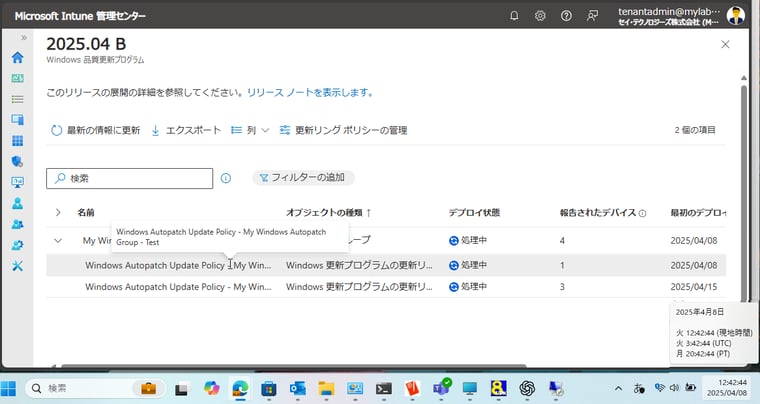Open File Explorer from the taskbar
The width and height of the screenshot is (760, 404).
[326, 388]
